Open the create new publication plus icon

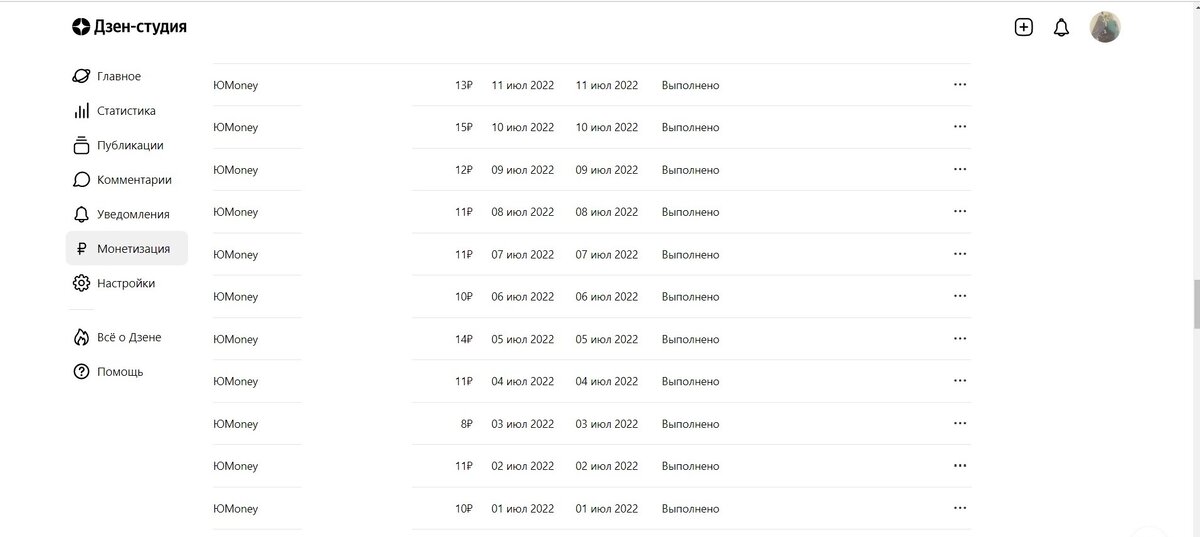coord(1023,27)
